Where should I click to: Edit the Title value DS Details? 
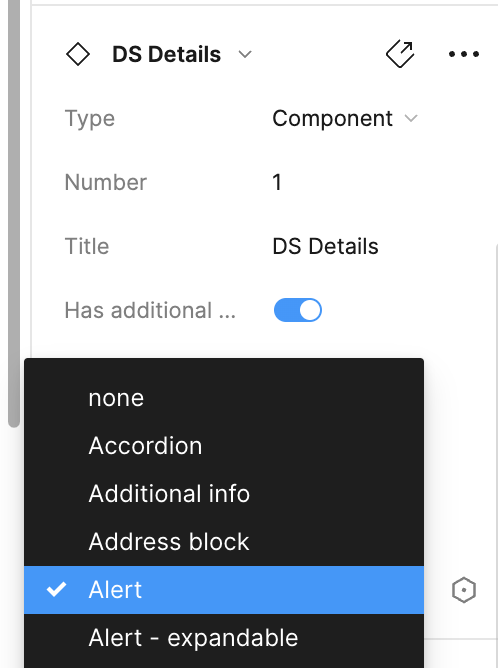pyautogui.click(x=325, y=246)
